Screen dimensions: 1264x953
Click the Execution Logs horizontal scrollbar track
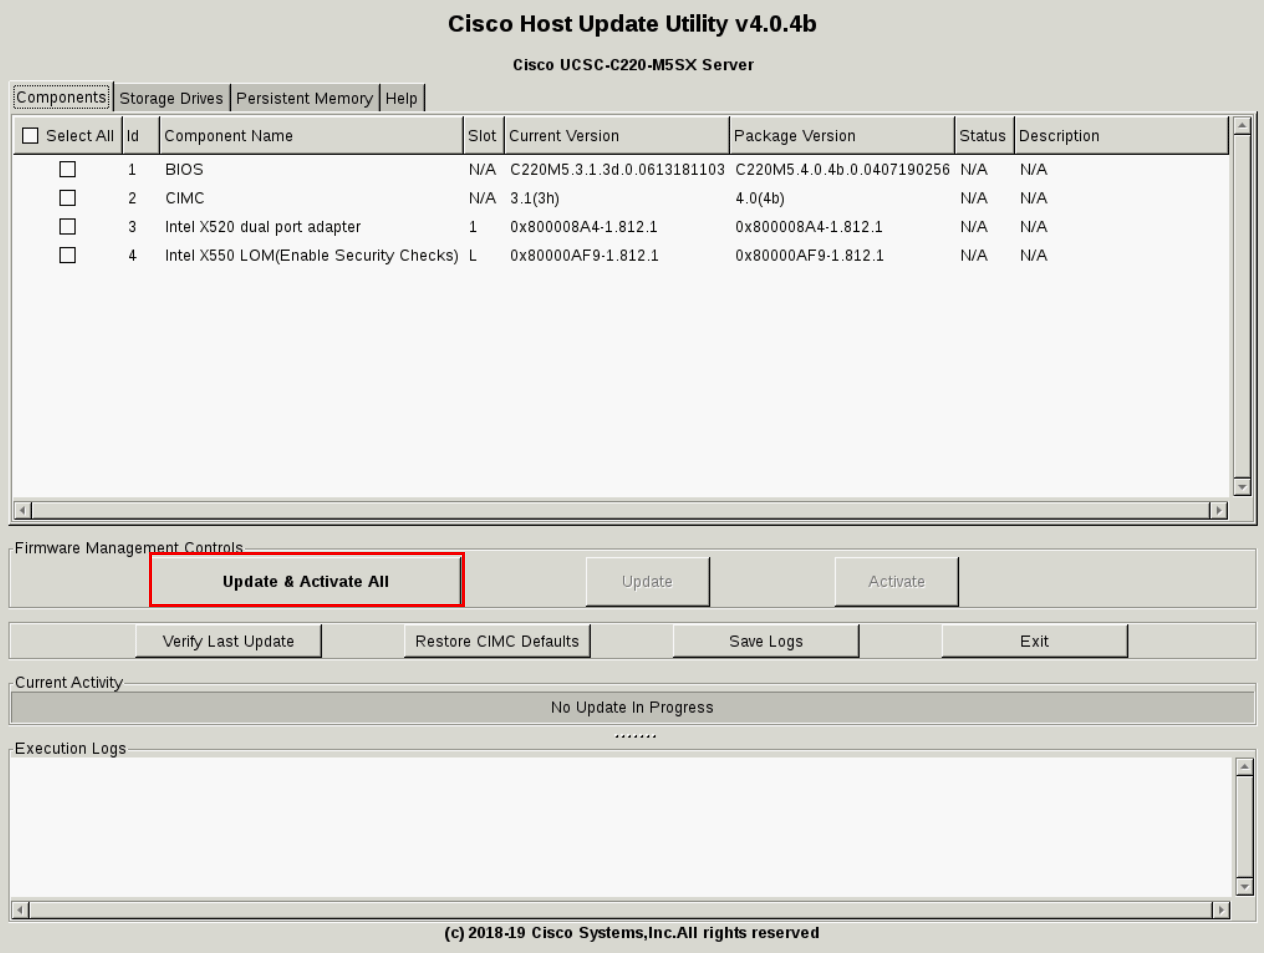coord(620,910)
